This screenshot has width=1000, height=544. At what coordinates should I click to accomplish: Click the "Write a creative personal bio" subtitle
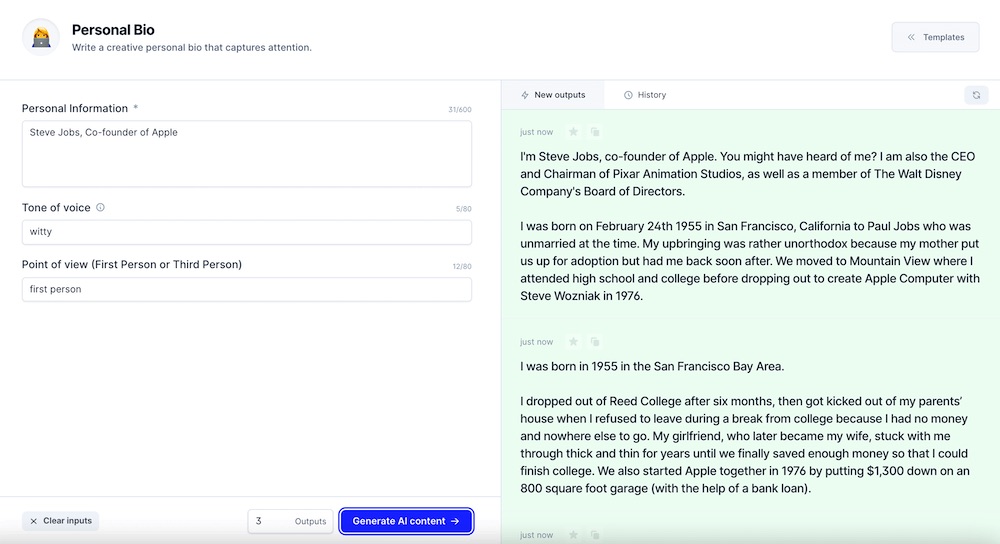pos(191,47)
